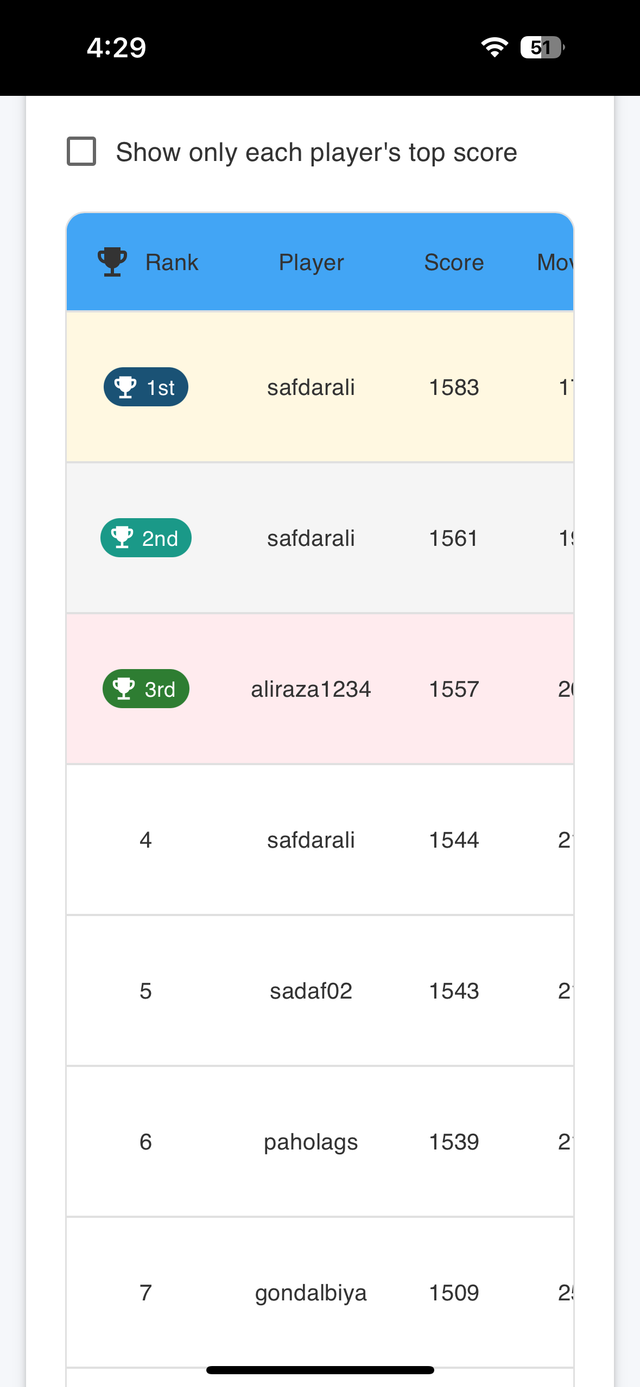Viewport: 640px width, 1387px height.
Task: Tap the 2nd place trophy badge
Action: coord(146,539)
